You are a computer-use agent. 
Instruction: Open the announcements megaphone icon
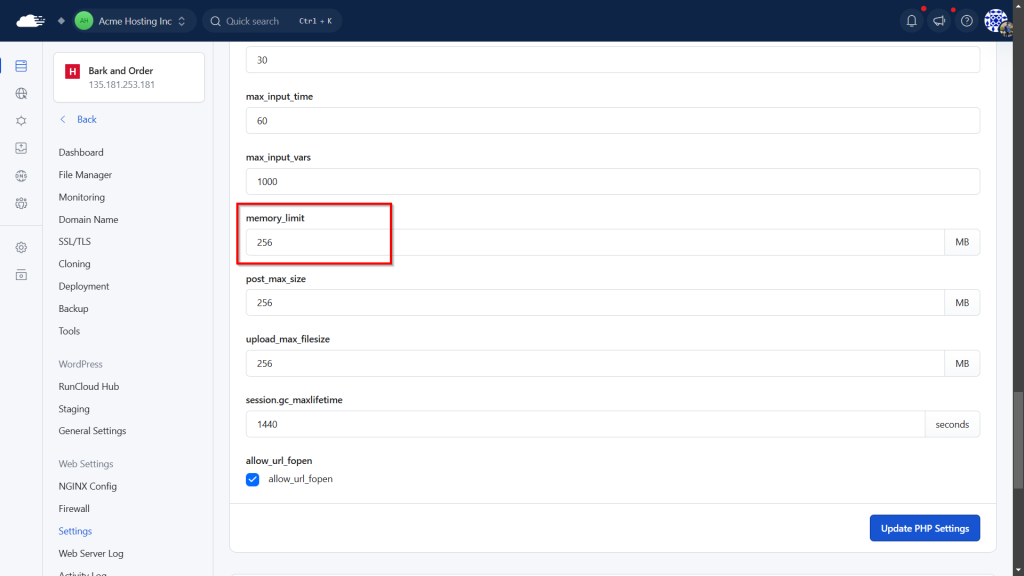[938, 21]
